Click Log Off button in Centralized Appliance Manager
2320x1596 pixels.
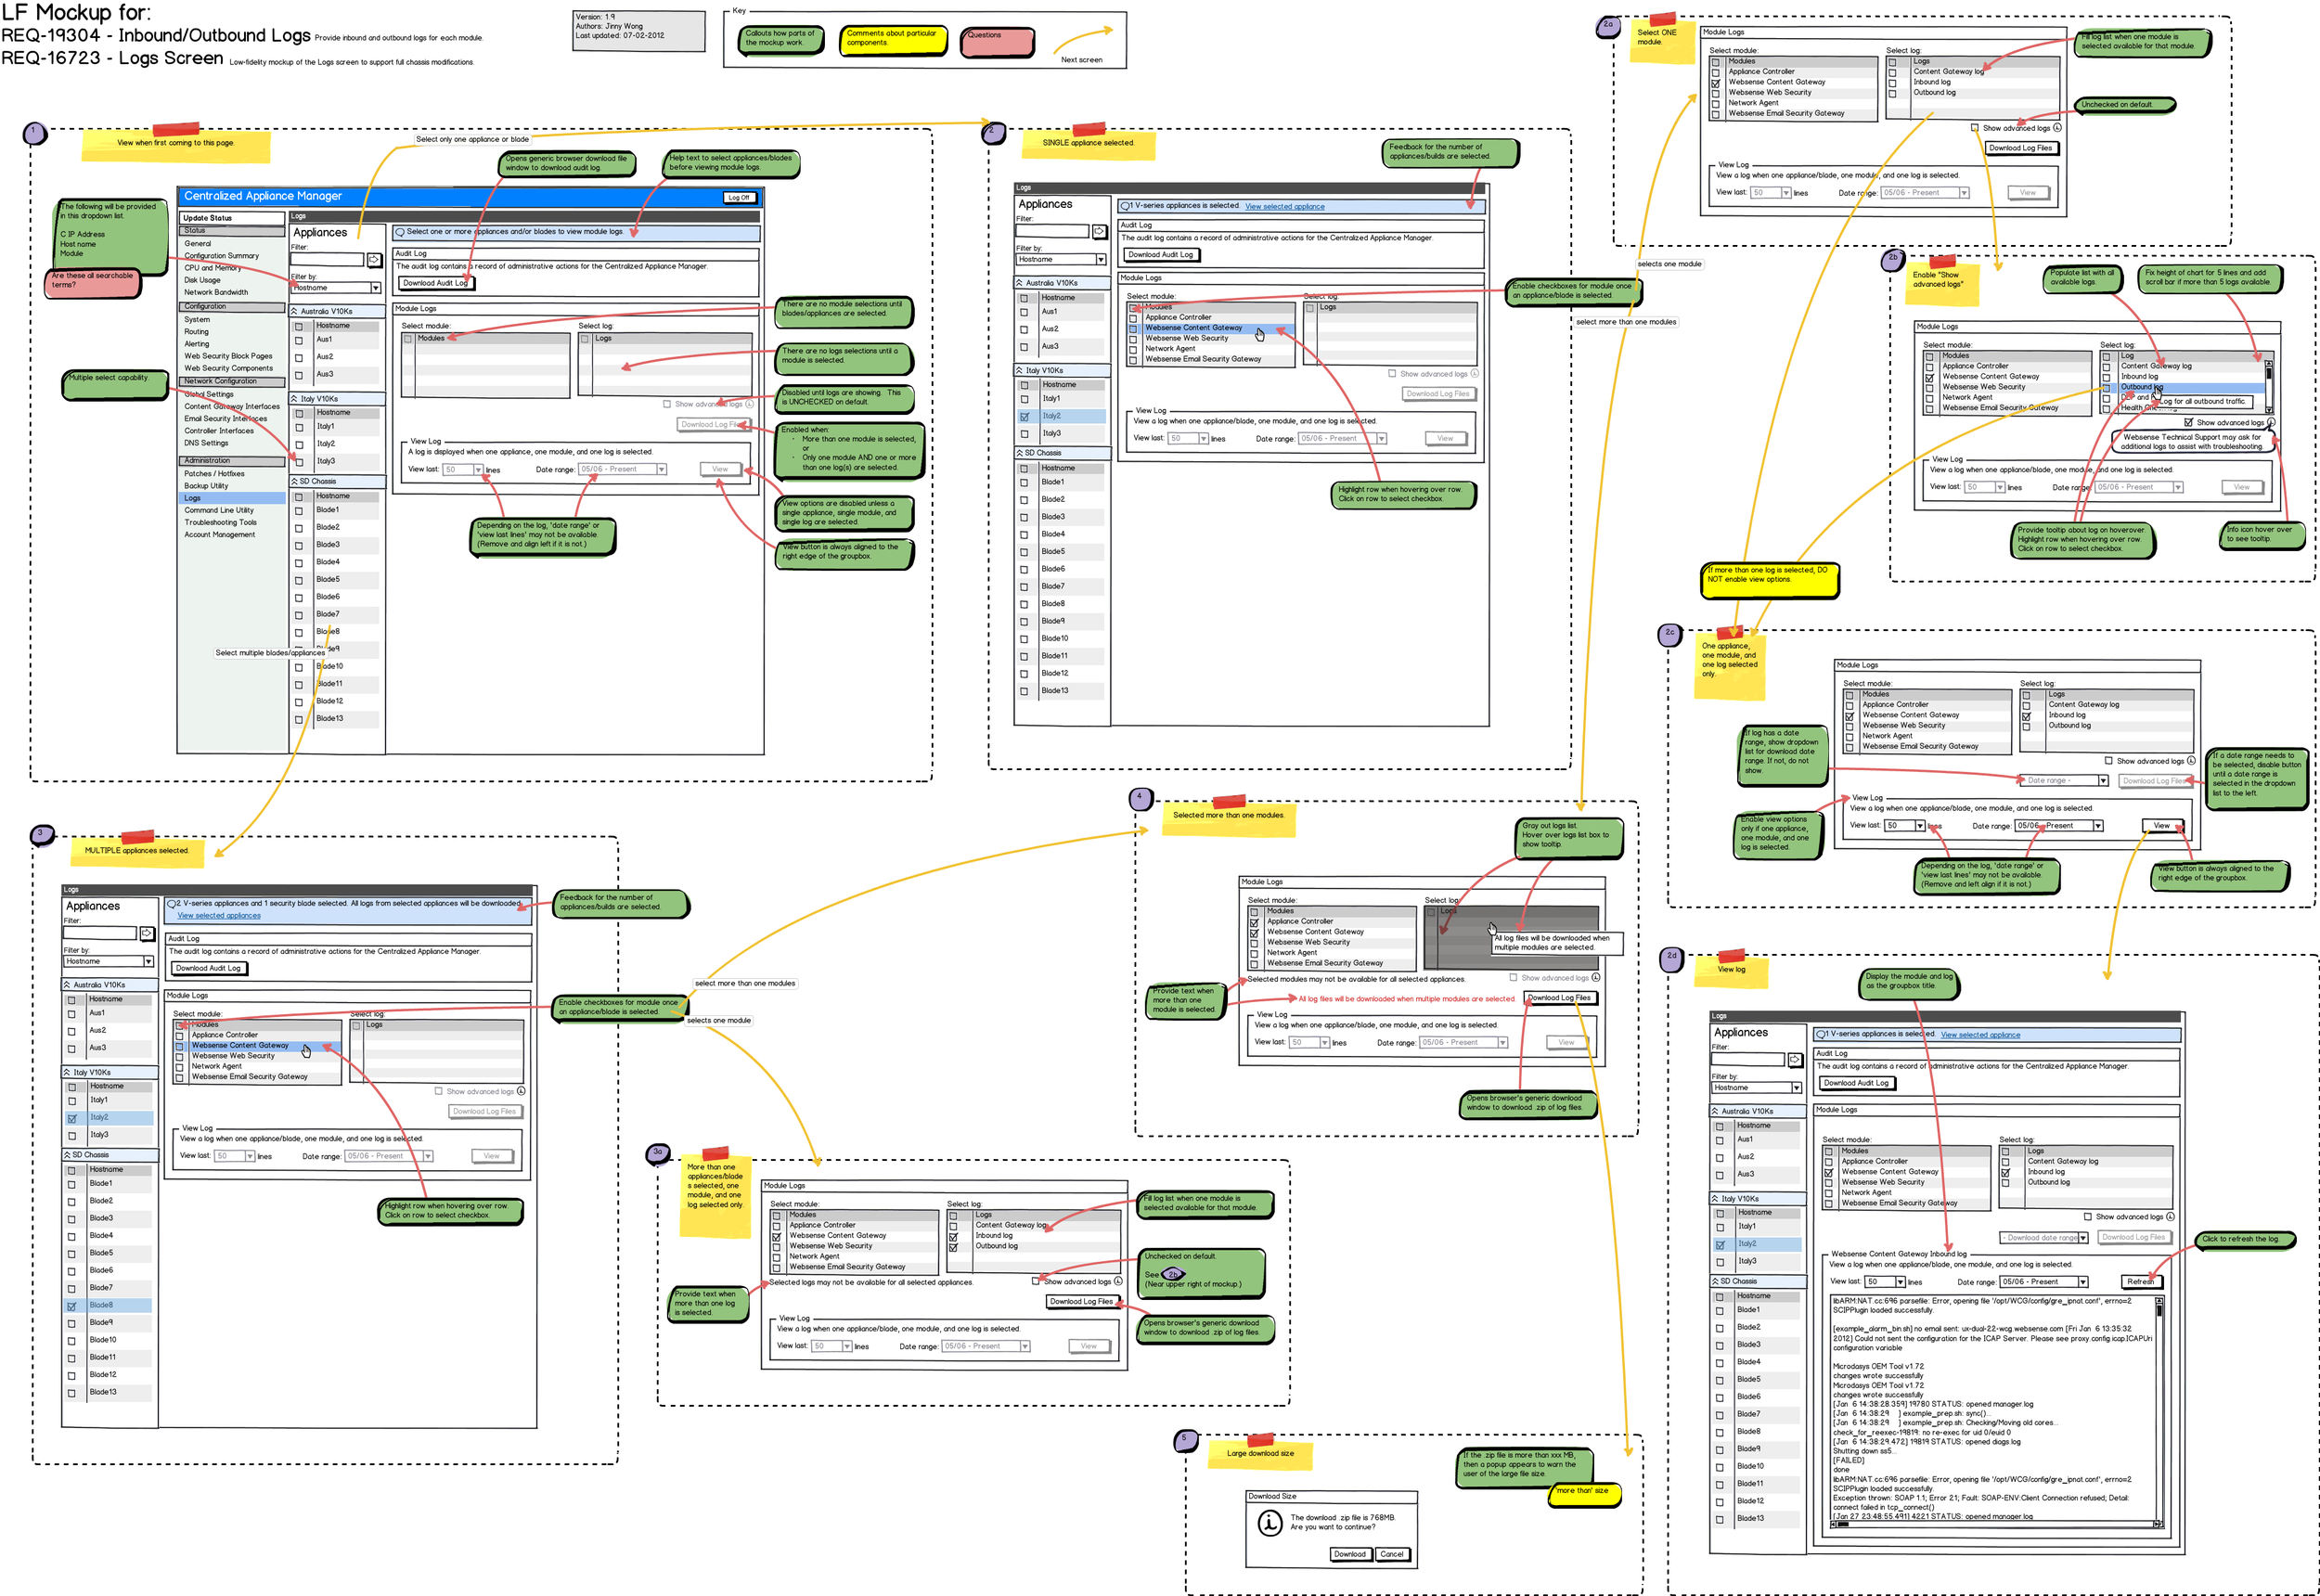pyautogui.click(x=739, y=198)
